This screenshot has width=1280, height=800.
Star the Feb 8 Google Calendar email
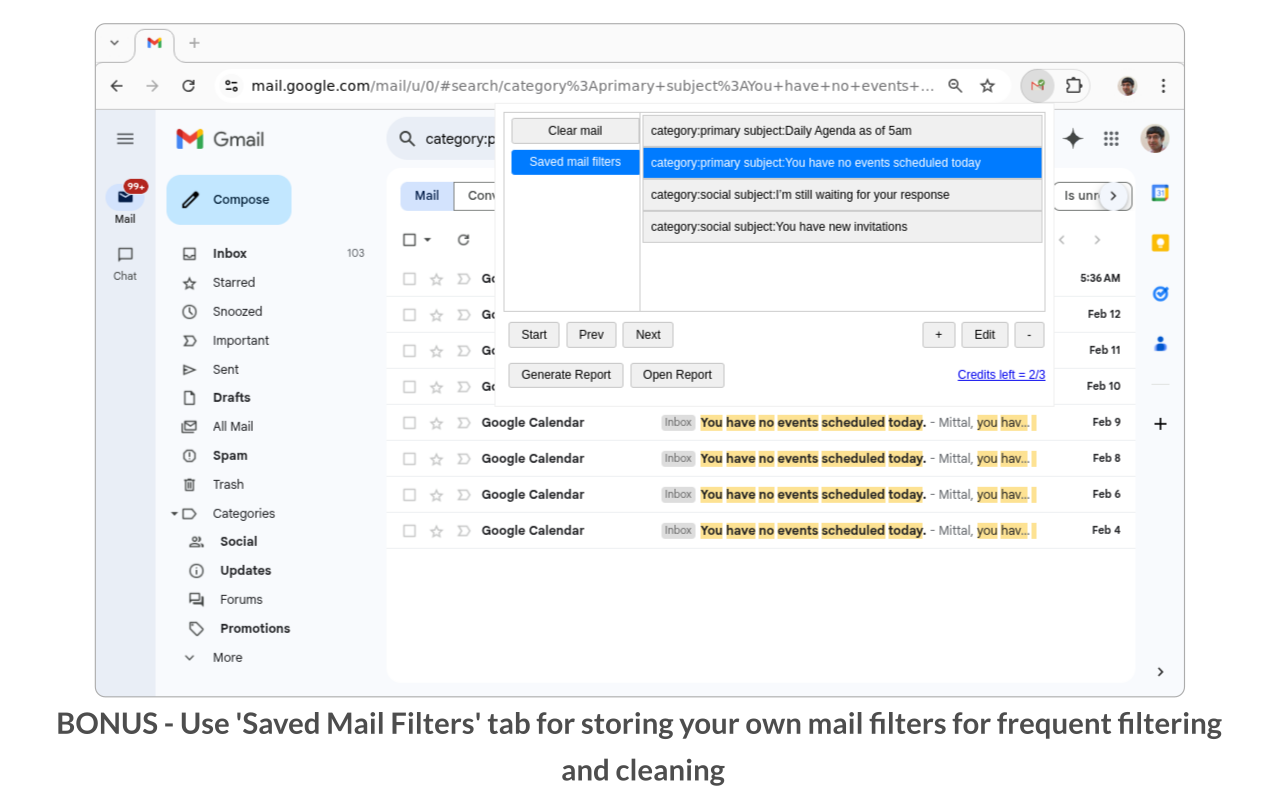tap(436, 459)
